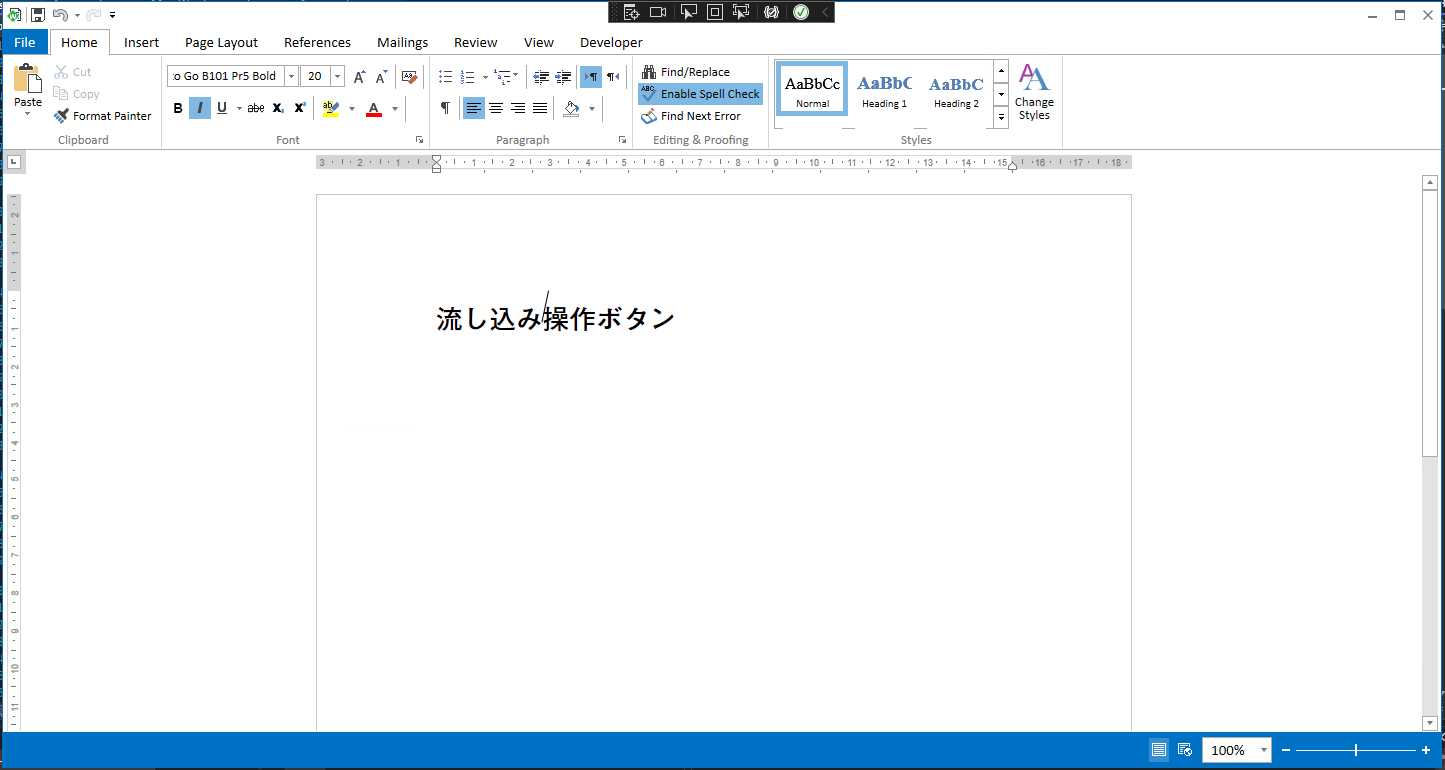Insert a bulleted list
The image size is (1445, 770).
446,77
